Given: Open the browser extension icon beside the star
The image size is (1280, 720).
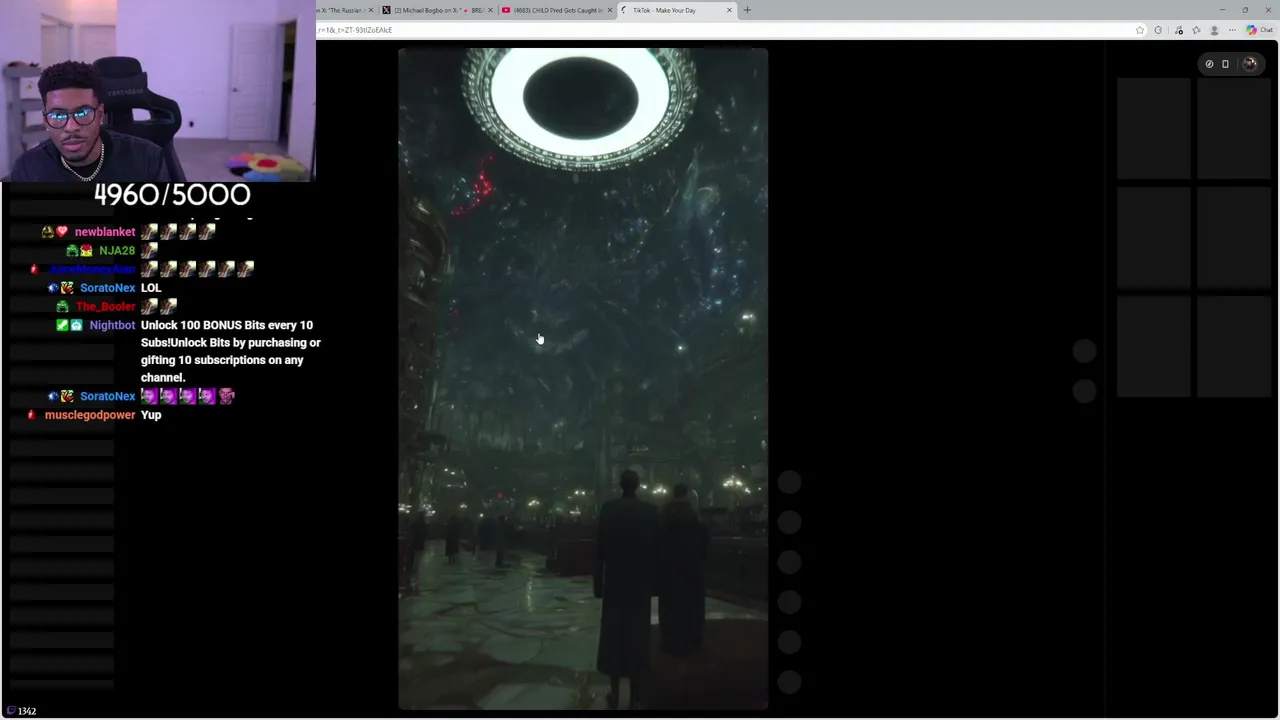Looking at the screenshot, I should tap(1158, 30).
